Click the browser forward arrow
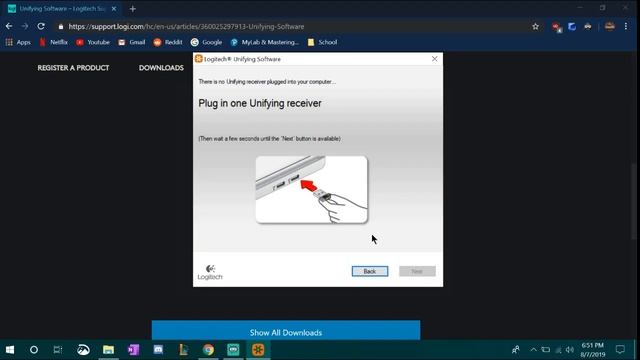The image size is (640, 360). tap(25, 26)
